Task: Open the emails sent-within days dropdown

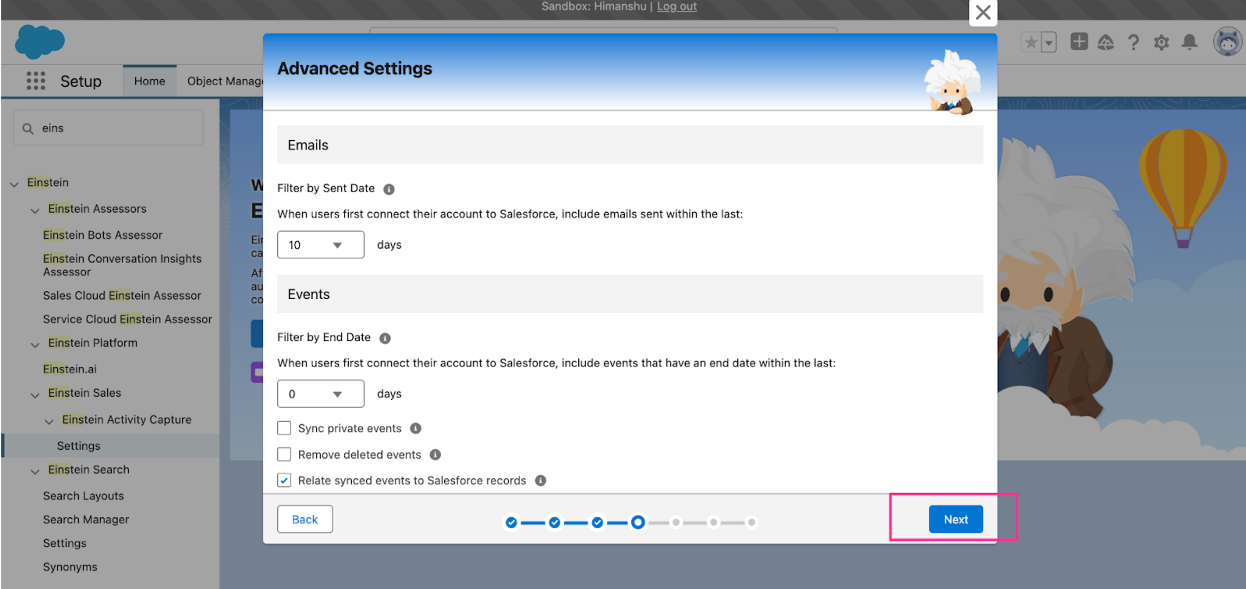Action: (320, 245)
